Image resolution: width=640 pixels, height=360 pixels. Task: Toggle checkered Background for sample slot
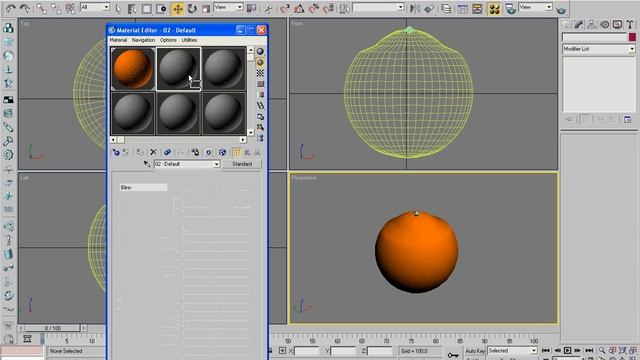pos(260,73)
